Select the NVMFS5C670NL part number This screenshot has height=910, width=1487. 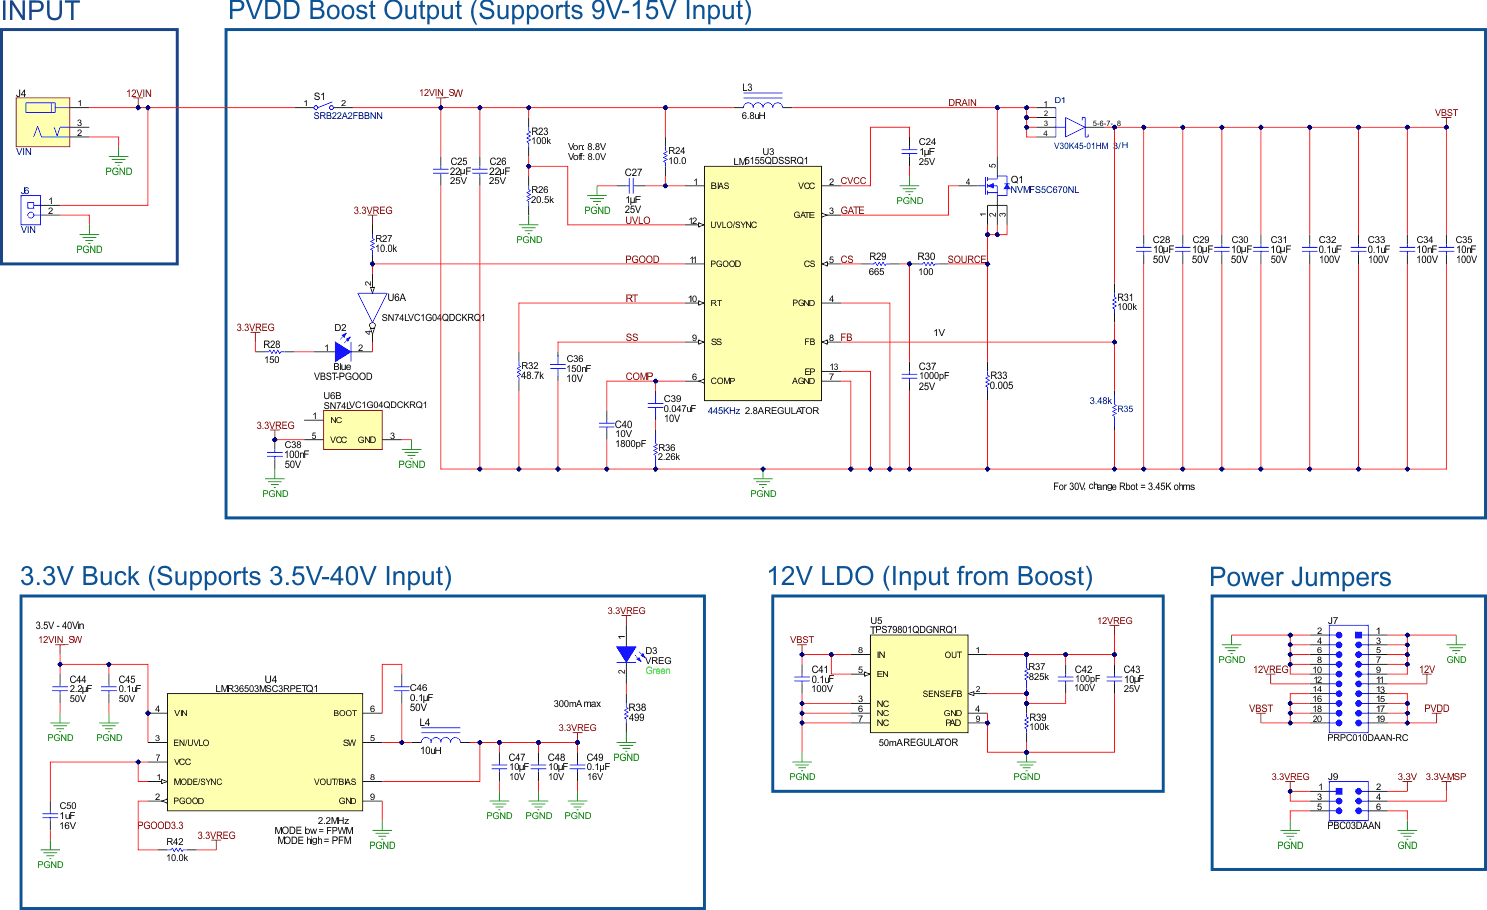tap(1044, 190)
